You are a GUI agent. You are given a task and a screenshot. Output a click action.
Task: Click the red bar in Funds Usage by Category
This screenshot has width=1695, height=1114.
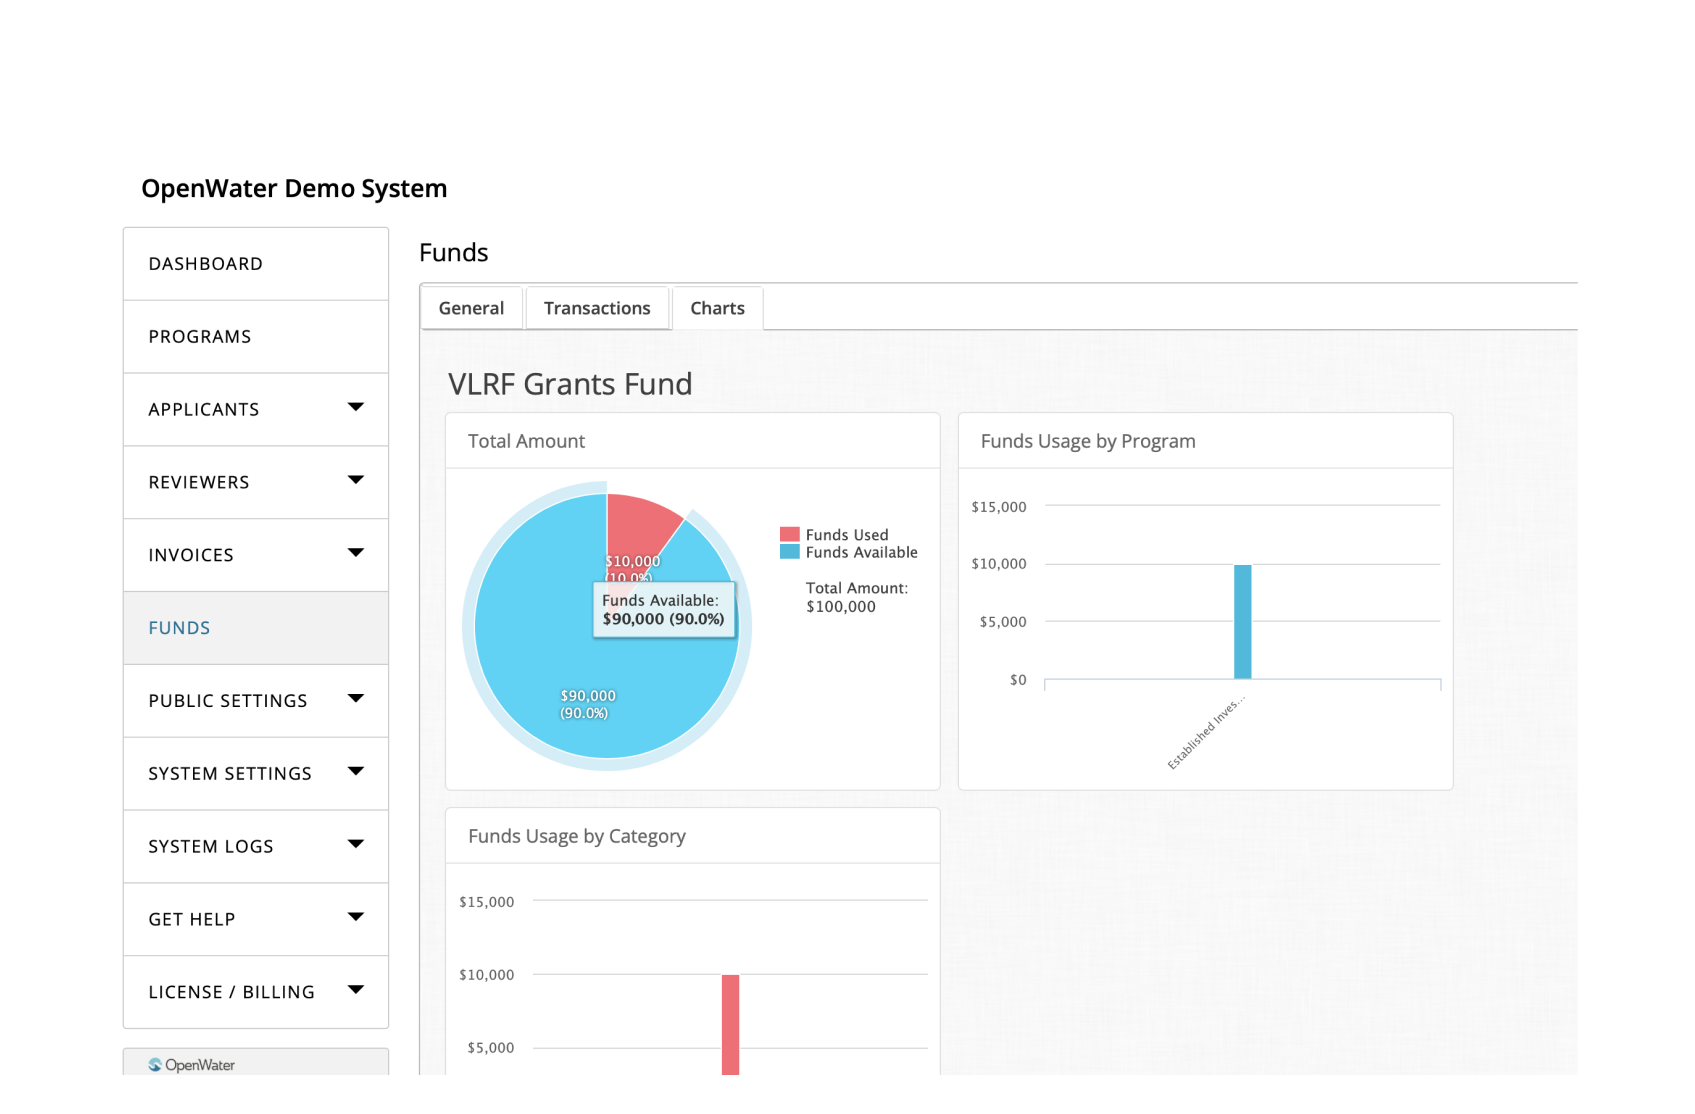click(731, 1024)
